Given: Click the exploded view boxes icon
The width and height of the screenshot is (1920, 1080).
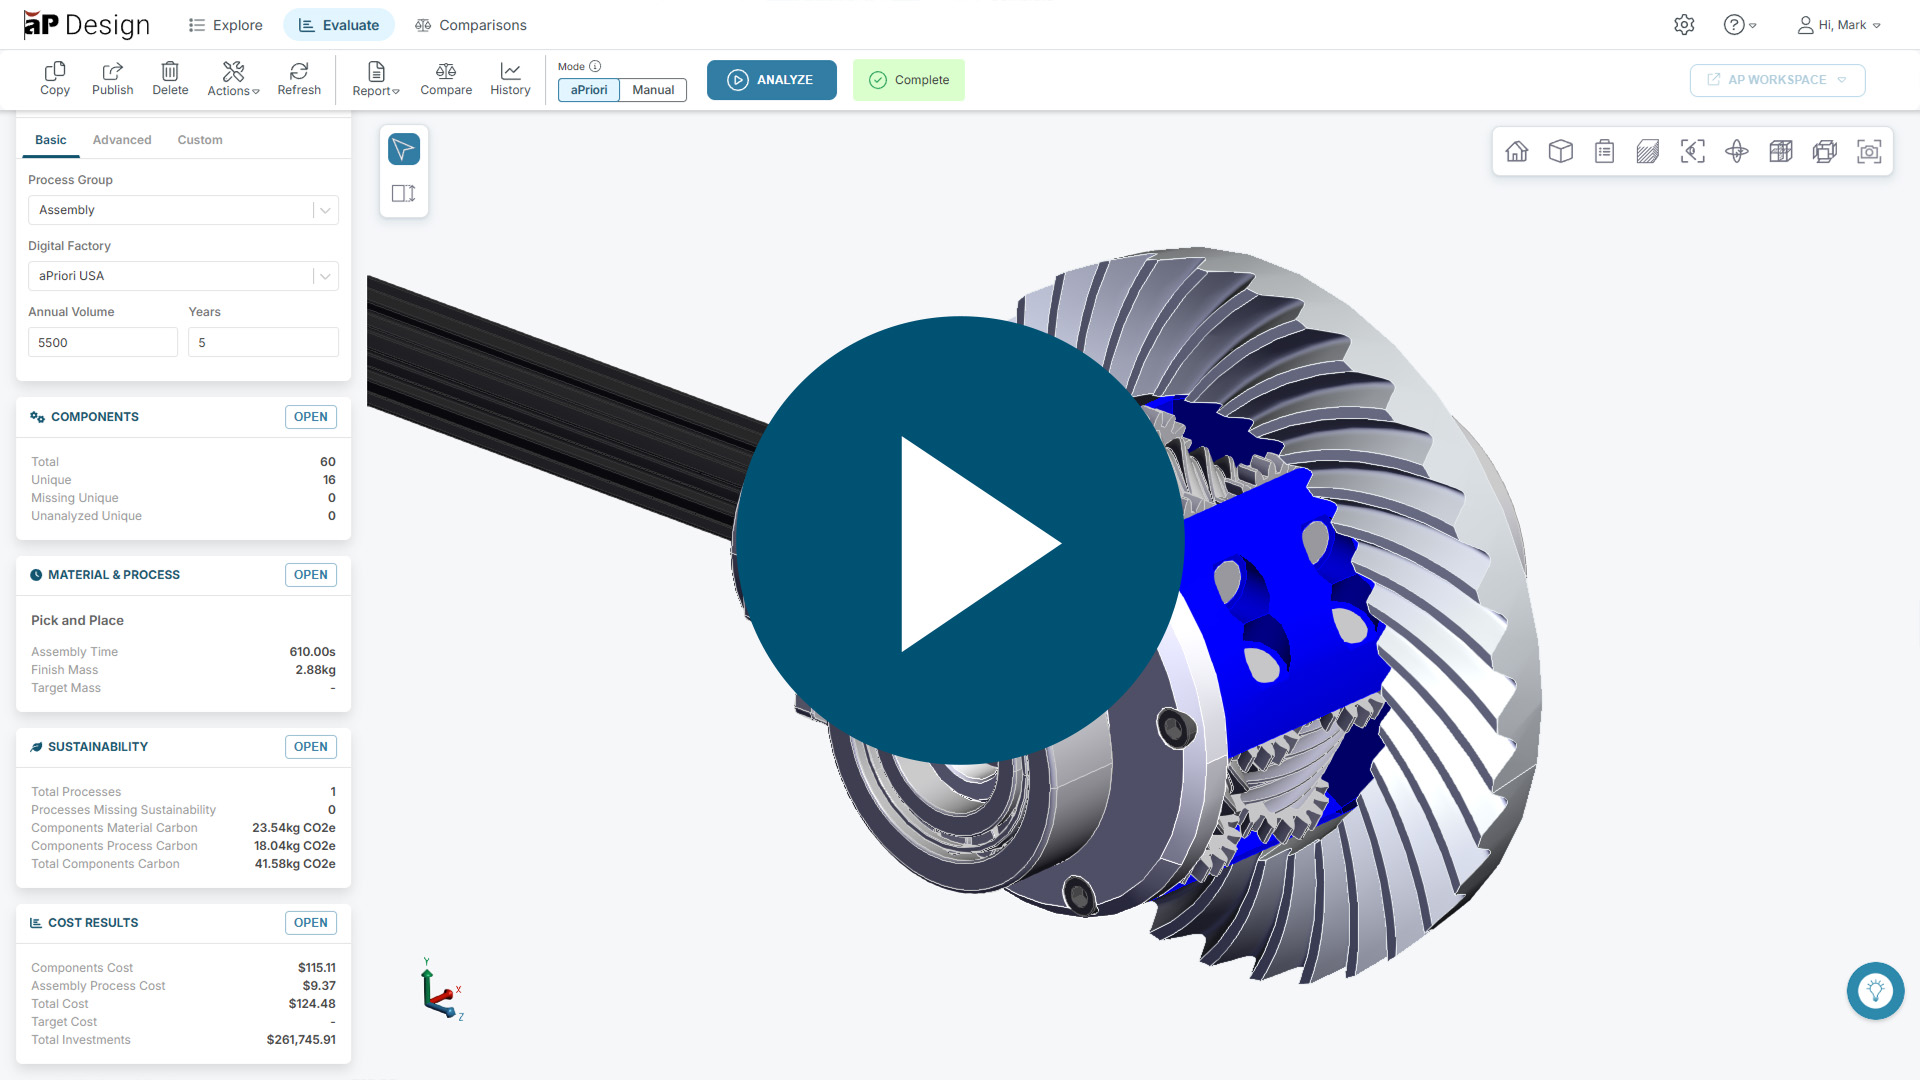Looking at the screenshot, I should (1825, 151).
